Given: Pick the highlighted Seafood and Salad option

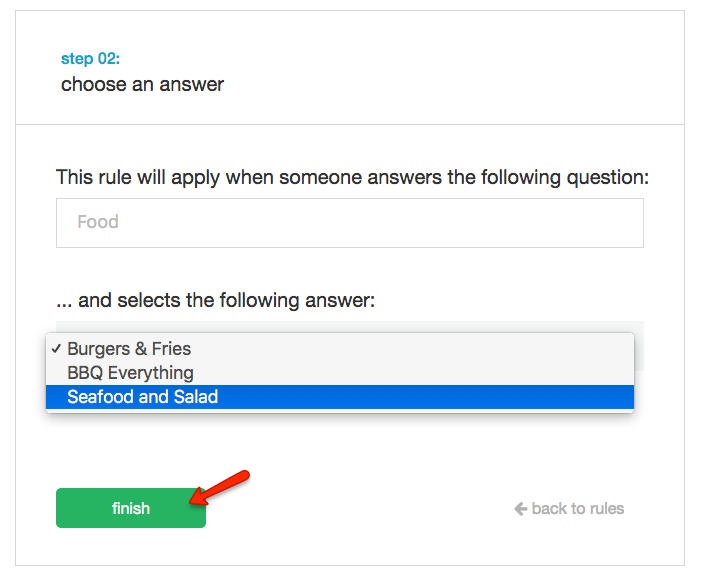Looking at the screenshot, I should click(142, 397).
